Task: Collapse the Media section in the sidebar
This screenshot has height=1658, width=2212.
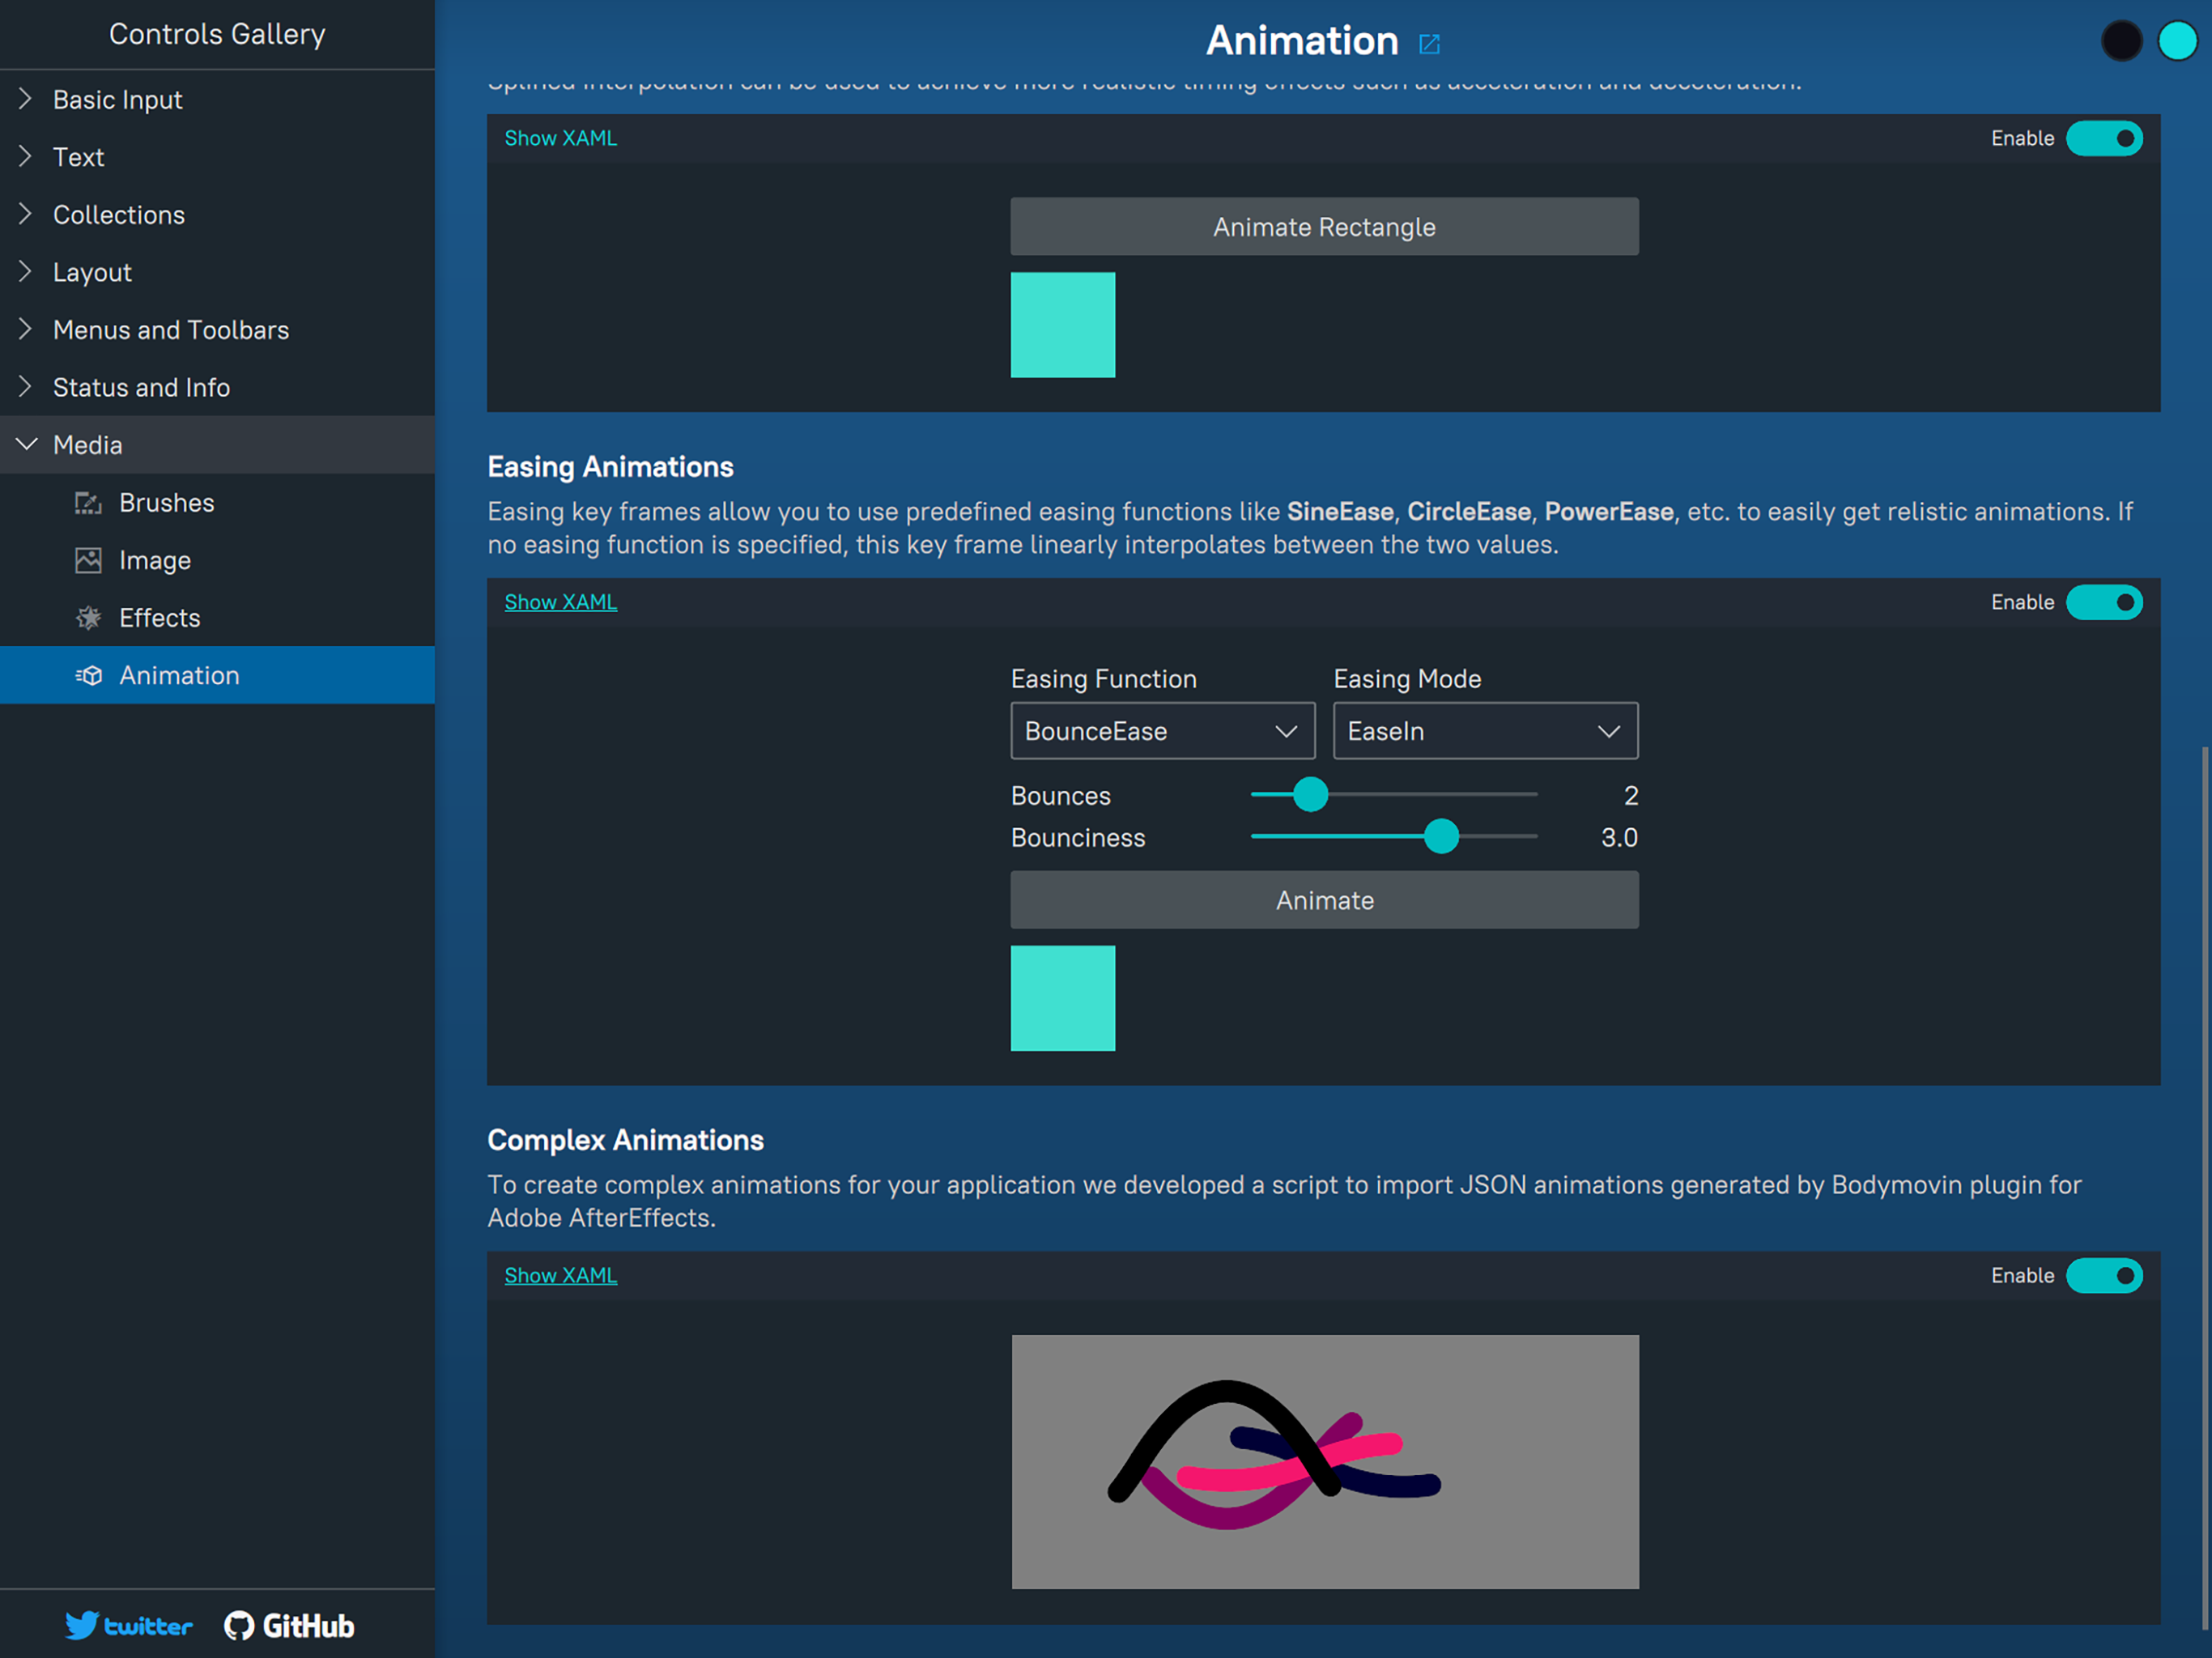Action: tap(27, 445)
